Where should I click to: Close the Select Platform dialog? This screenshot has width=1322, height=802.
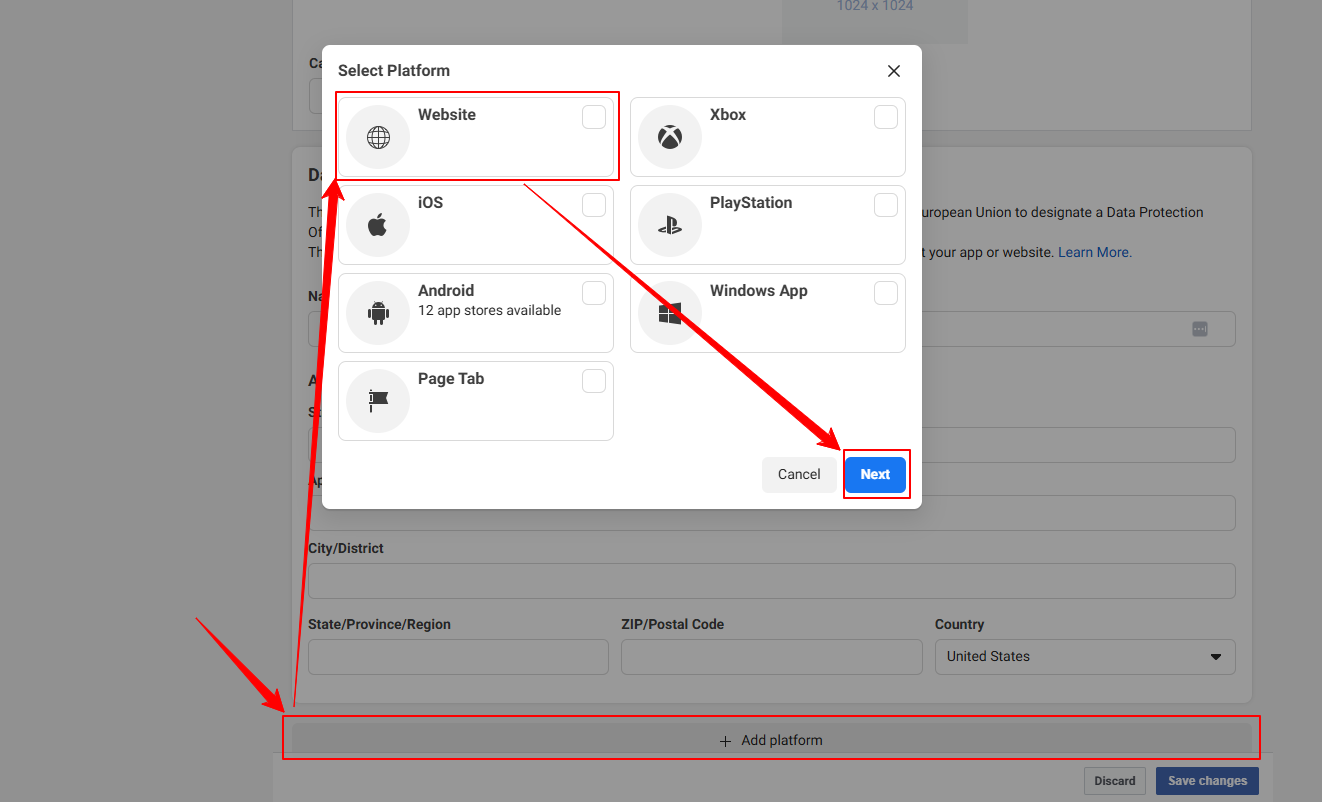point(894,71)
